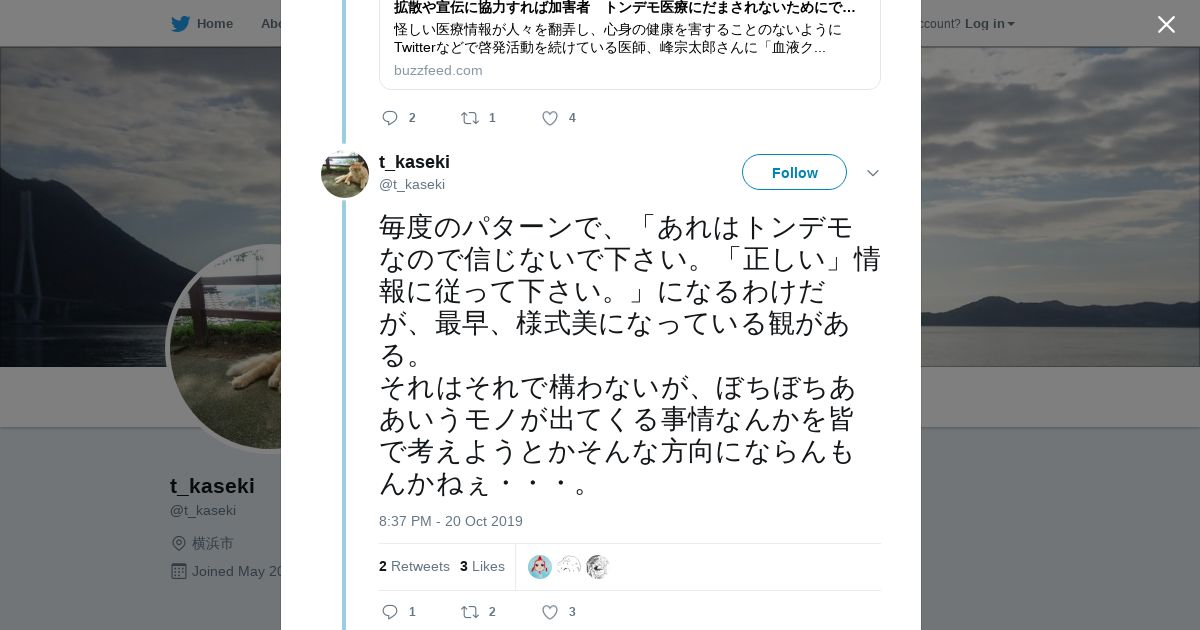The image size is (1200, 630).
Task: Retweet t_kaseki's main tweet
Action: pos(469,612)
